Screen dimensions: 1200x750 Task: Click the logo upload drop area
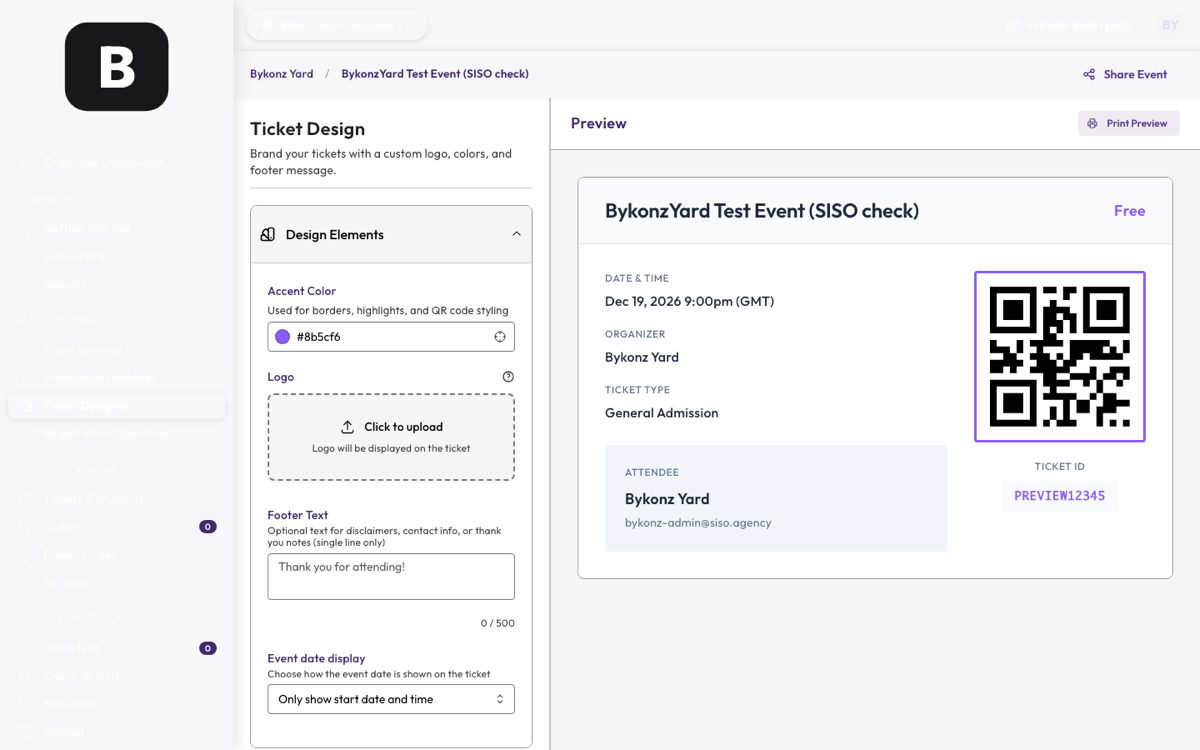[x=391, y=437]
